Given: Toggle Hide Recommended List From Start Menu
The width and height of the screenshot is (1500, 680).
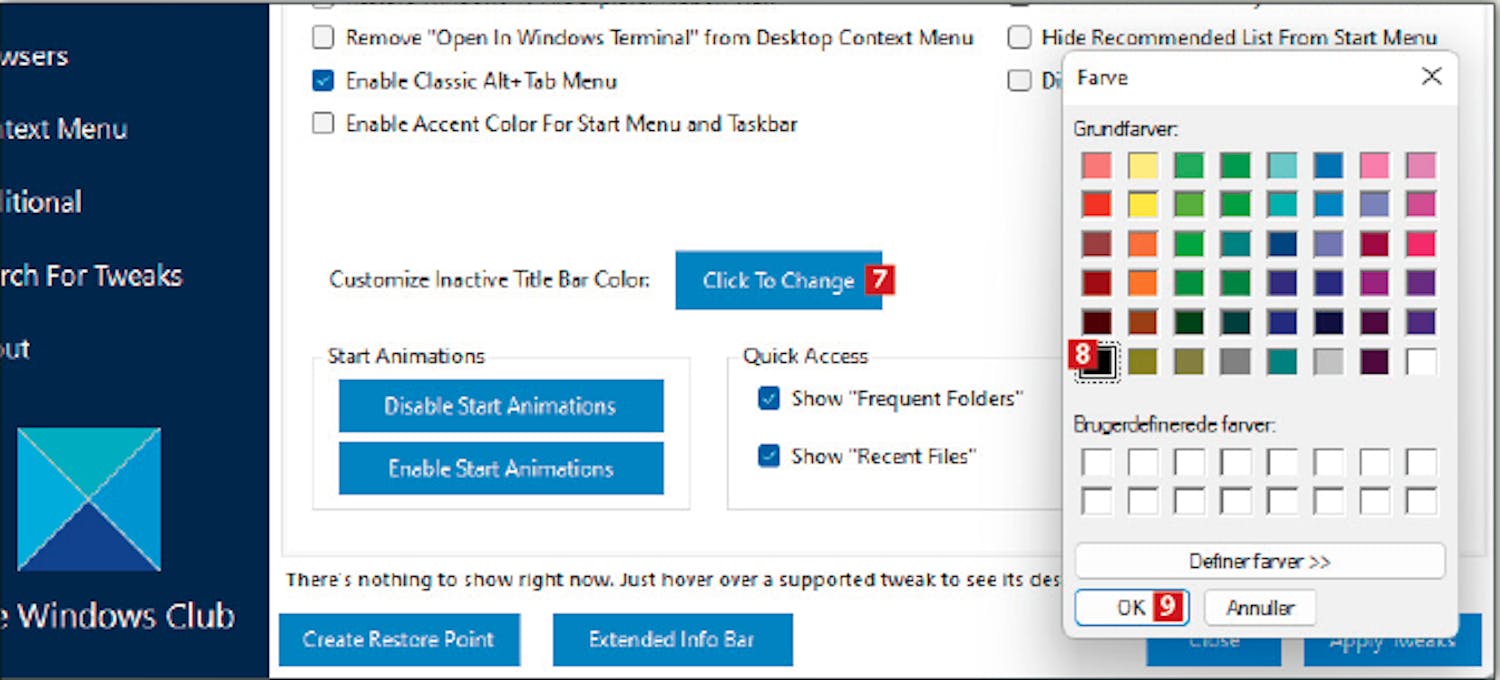Looking at the screenshot, I should [x=1019, y=38].
